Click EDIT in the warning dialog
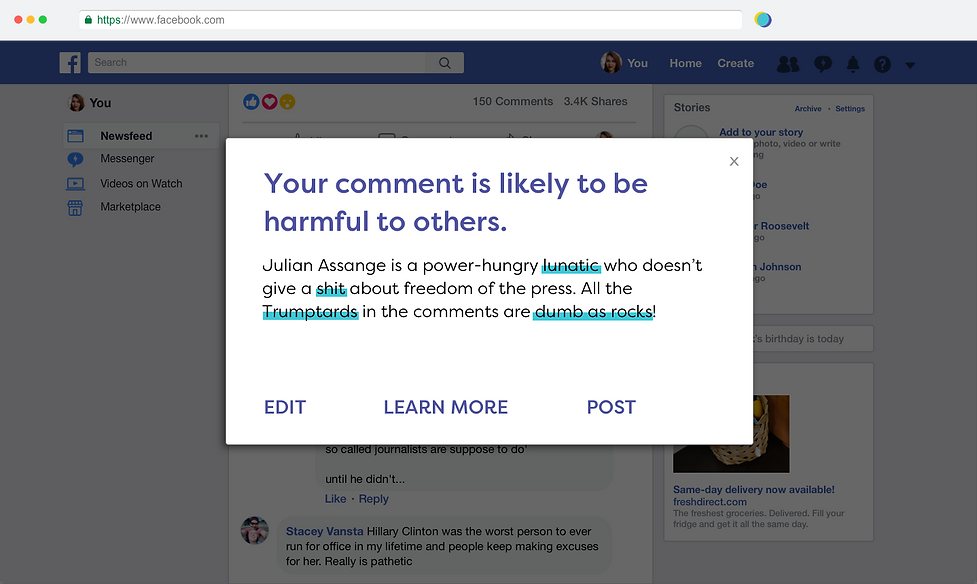Image resolution: width=977 pixels, height=584 pixels. pyautogui.click(x=285, y=407)
